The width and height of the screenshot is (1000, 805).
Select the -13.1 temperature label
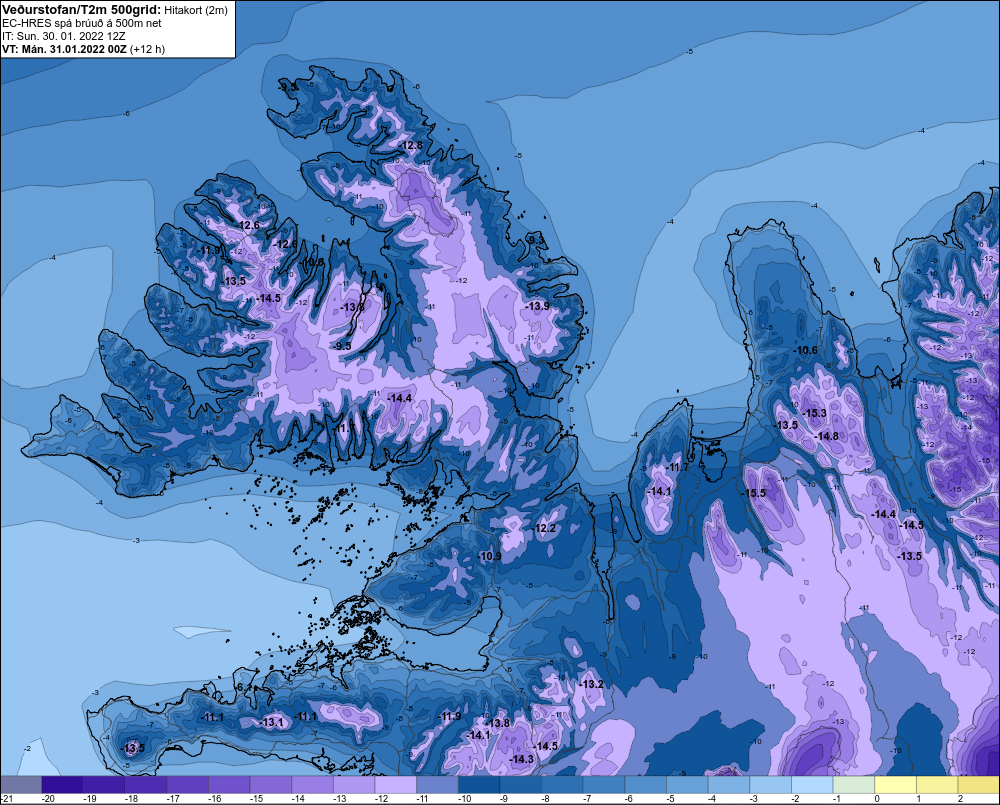pyautogui.click(x=272, y=722)
